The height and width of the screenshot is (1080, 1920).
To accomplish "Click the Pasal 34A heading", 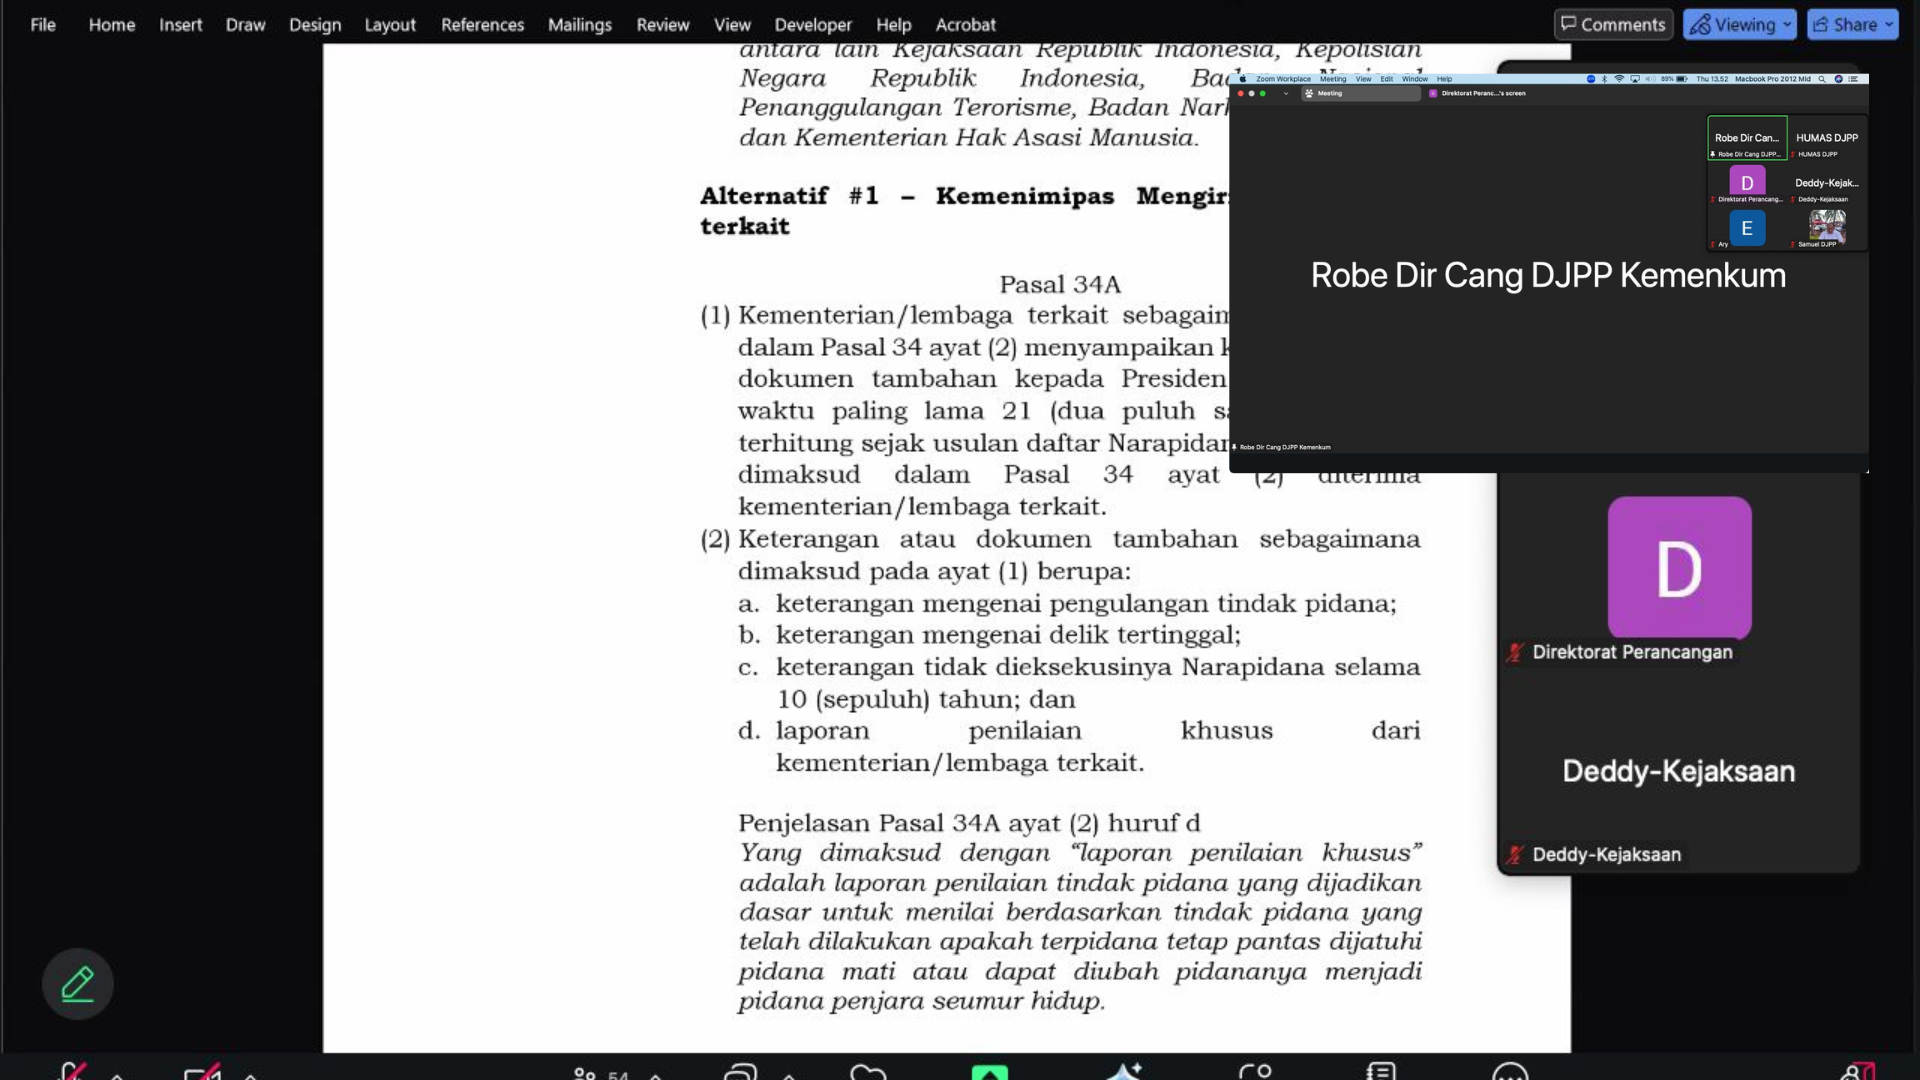I will pyautogui.click(x=1060, y=285).
